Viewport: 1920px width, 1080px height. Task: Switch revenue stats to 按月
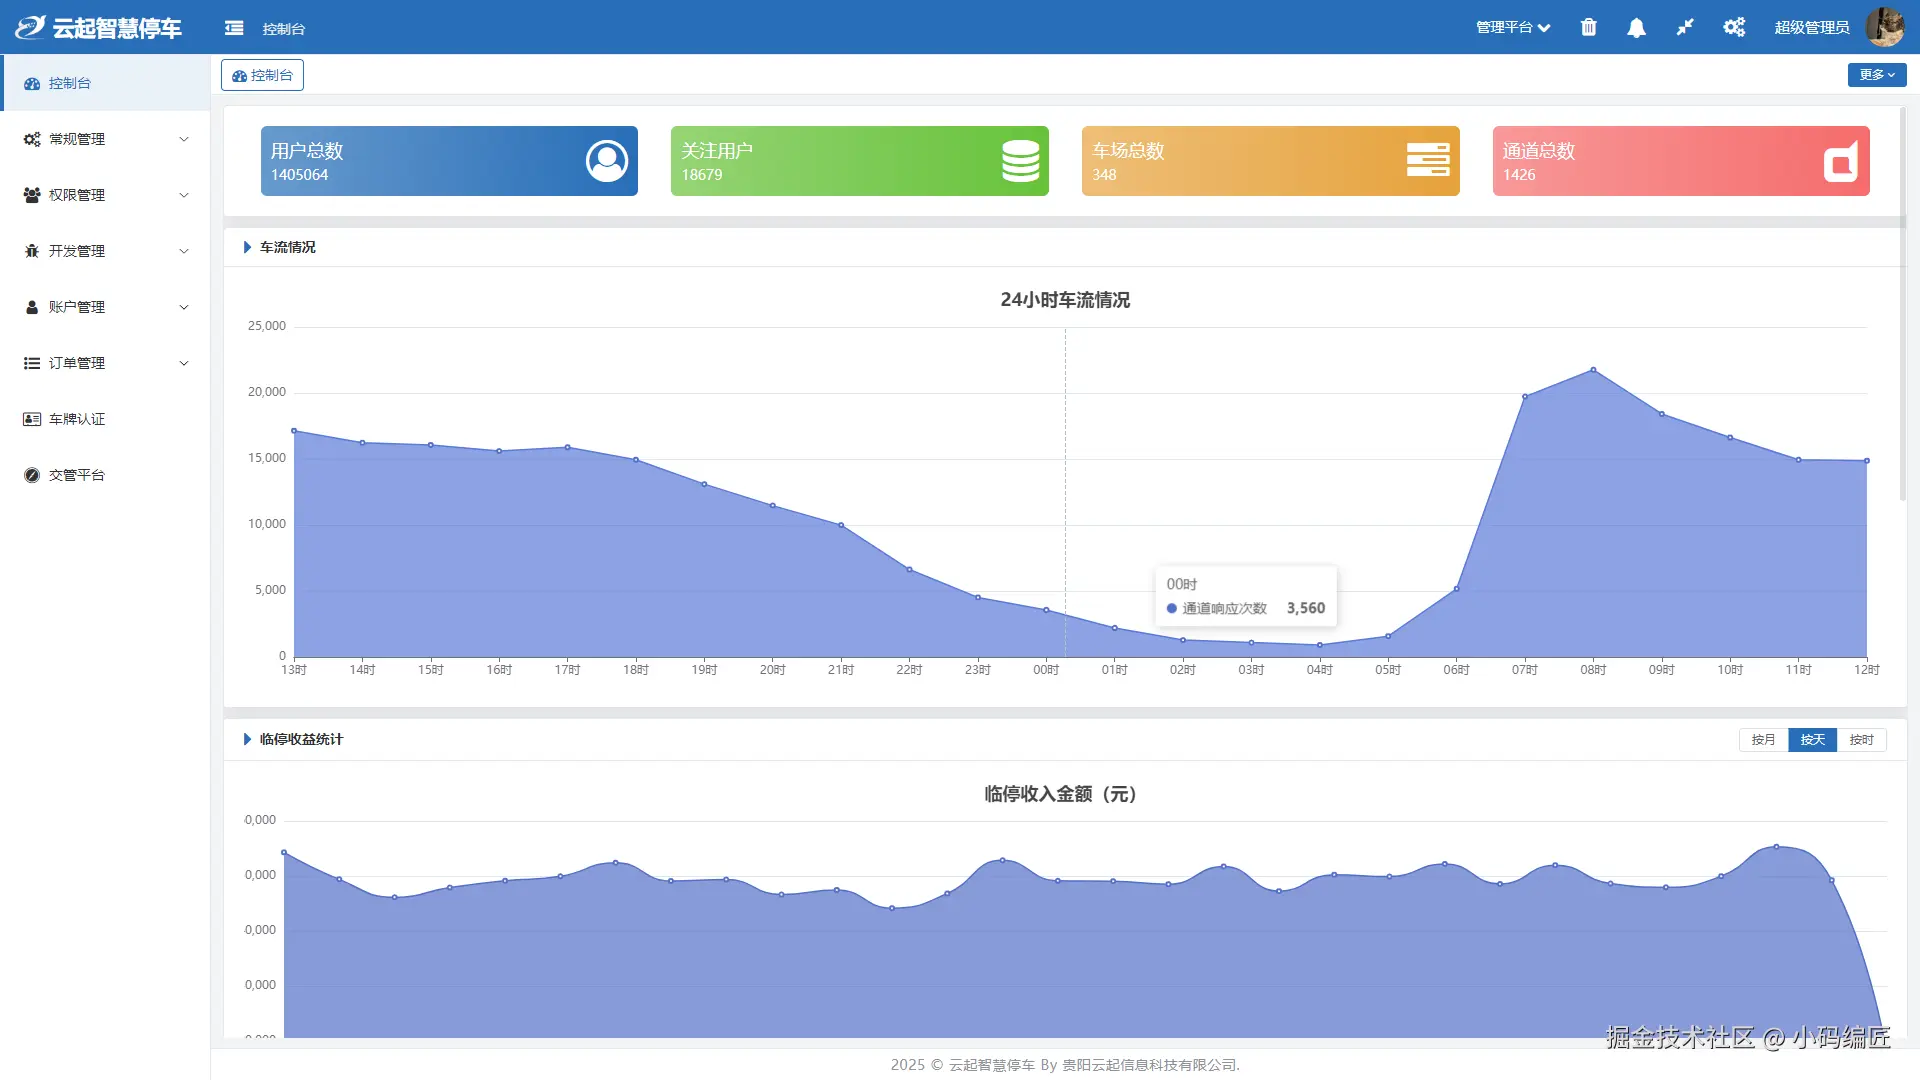pos(1763,740)
